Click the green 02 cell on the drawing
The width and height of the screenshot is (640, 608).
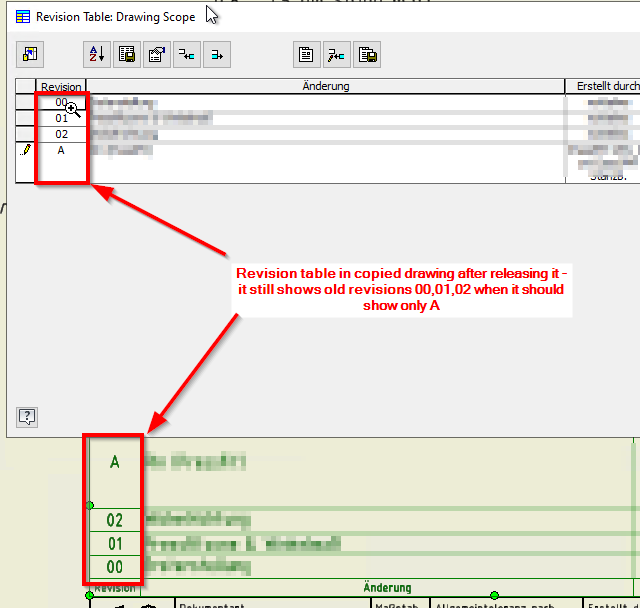coord(115,520)
